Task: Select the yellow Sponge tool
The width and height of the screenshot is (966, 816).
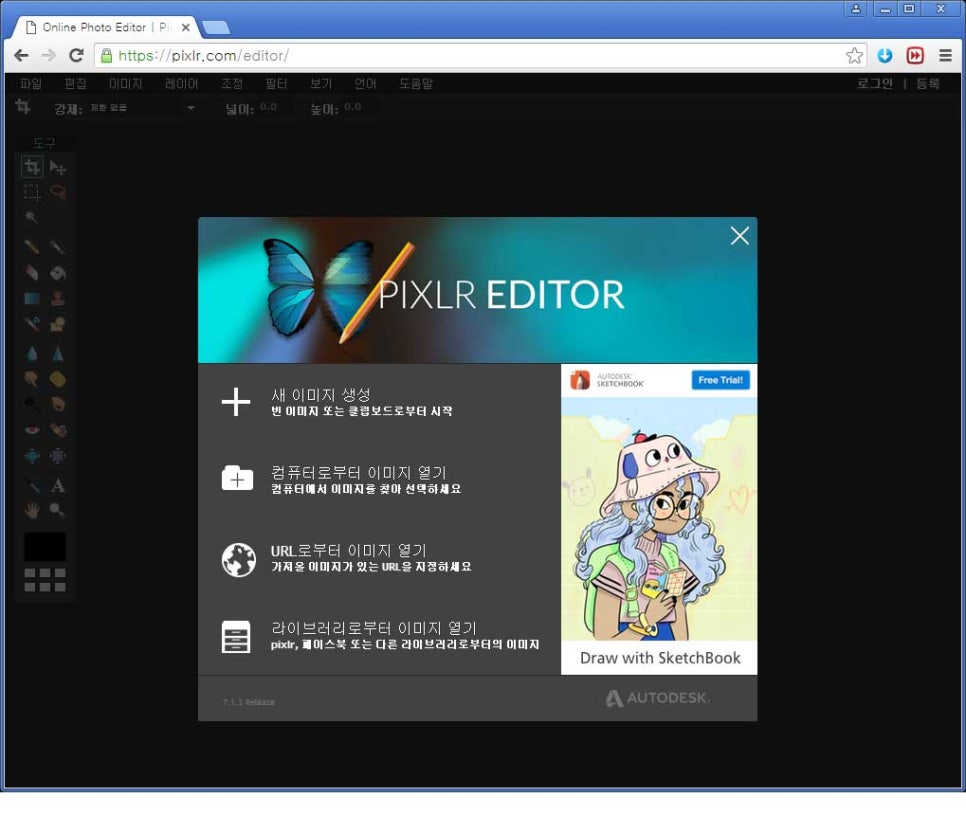Action: click(x=58, y=379)
